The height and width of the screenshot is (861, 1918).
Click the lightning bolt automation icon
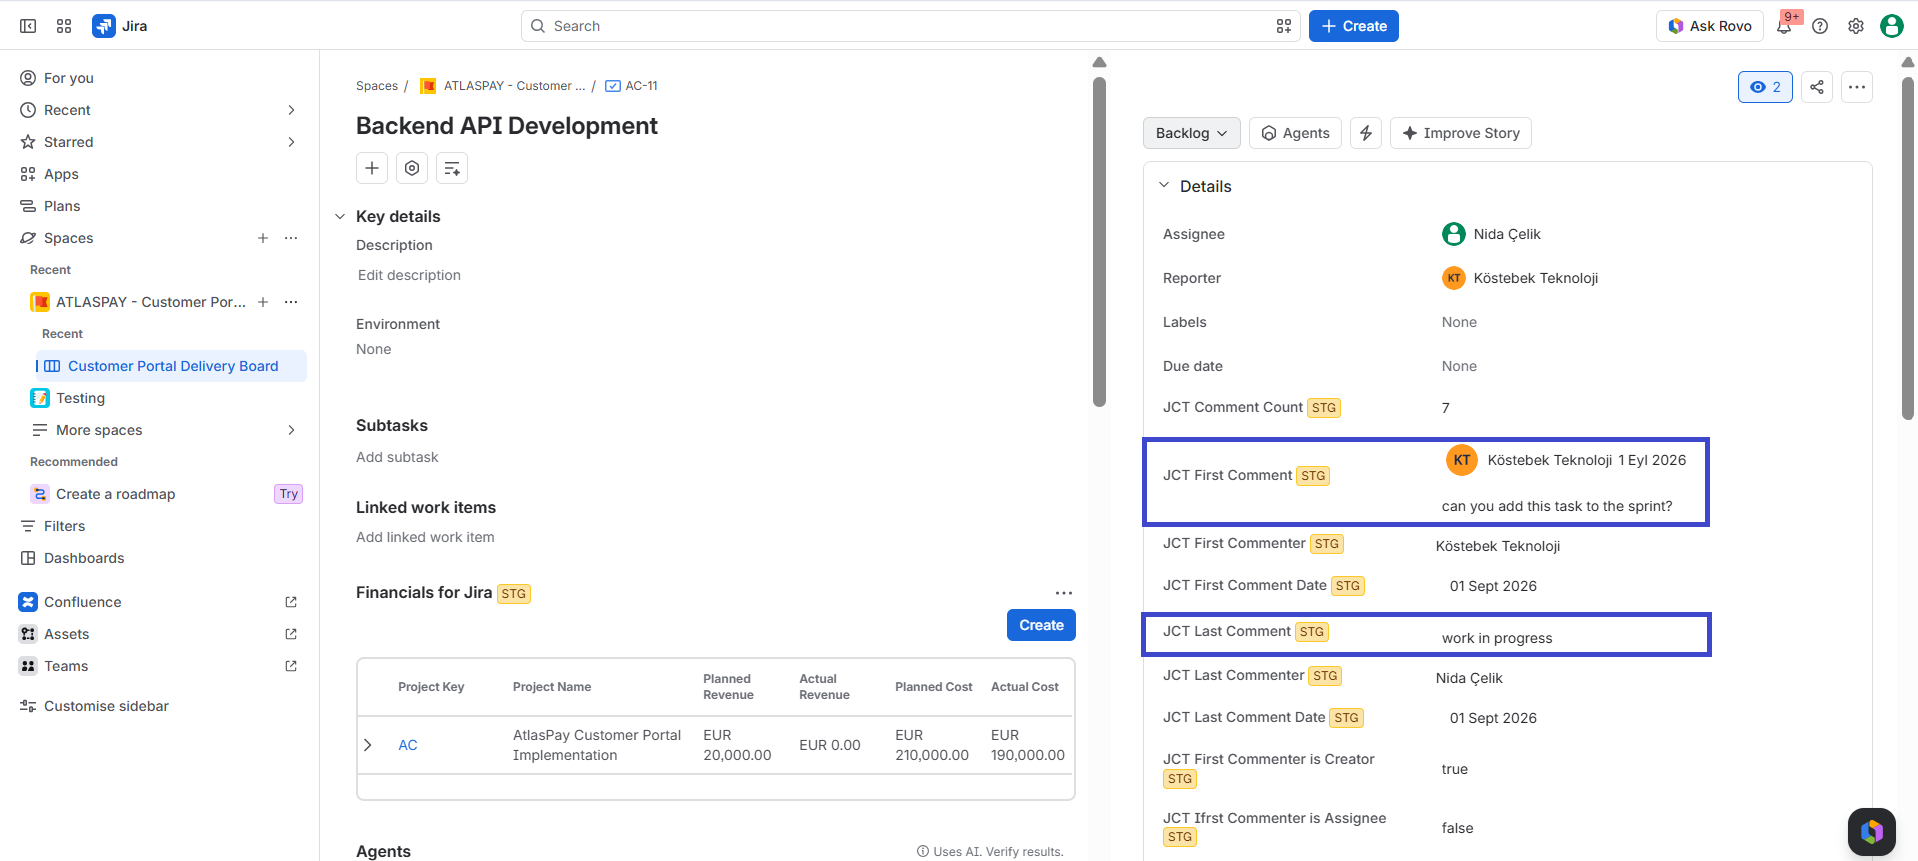tap(1366, 133)
